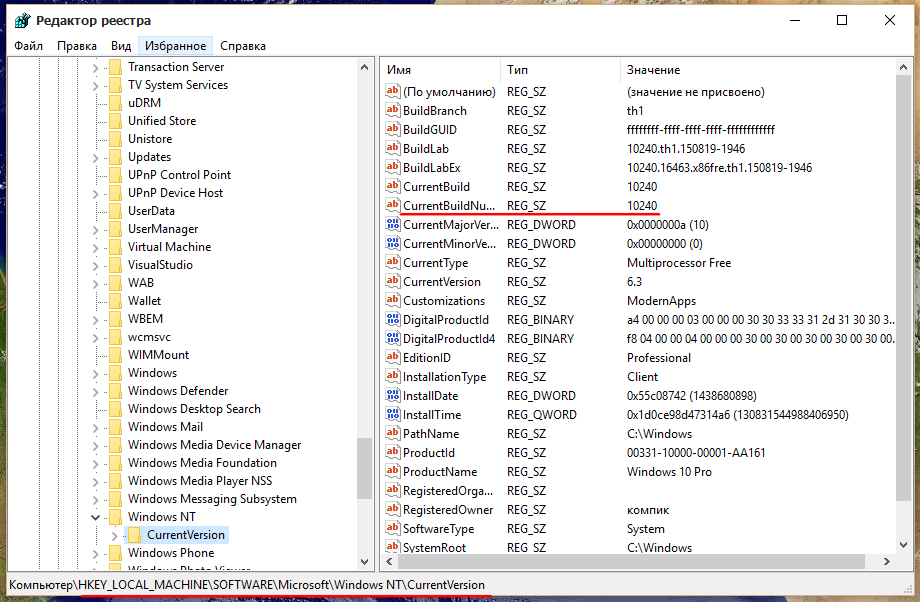This screenshot has height=602, width=920.
Task: Open the Файл menu
Action: point(28,46)
